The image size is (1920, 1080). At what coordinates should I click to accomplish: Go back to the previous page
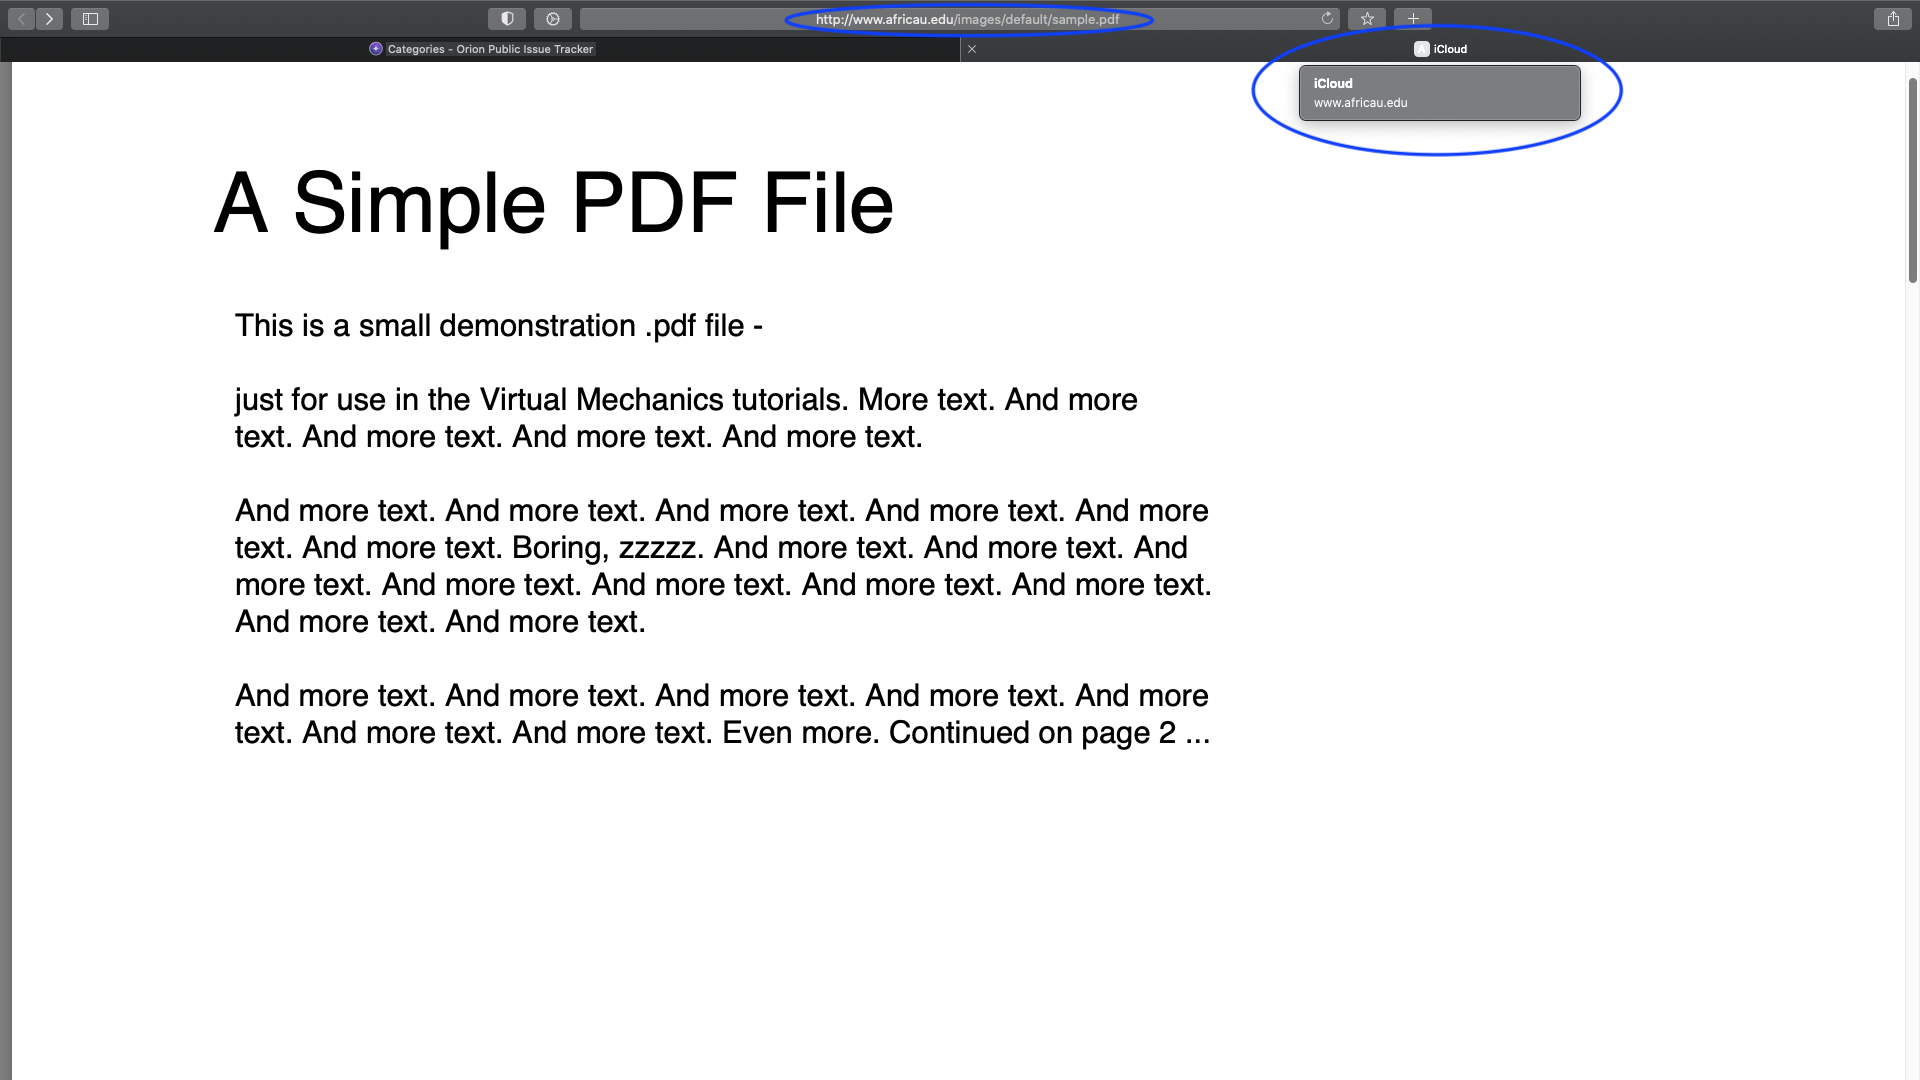[x=21, y=19]
